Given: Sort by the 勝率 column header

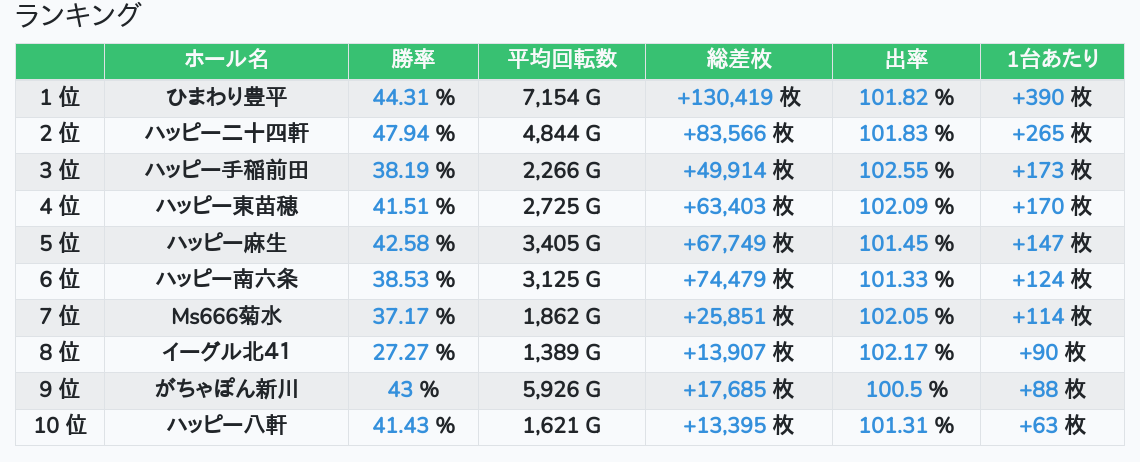Looking at the screenshot, I should [x=413, y=60].
